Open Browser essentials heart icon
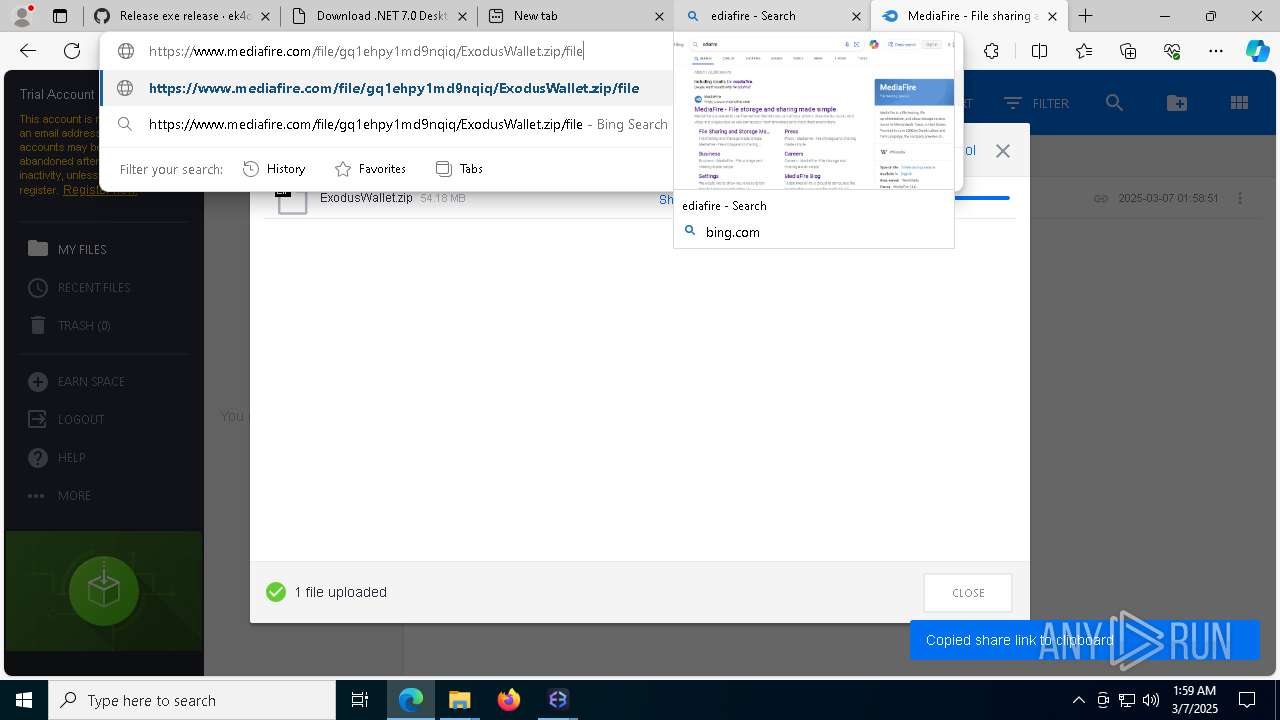The height and width of the screenshot is (720, 1280). 1172,51
